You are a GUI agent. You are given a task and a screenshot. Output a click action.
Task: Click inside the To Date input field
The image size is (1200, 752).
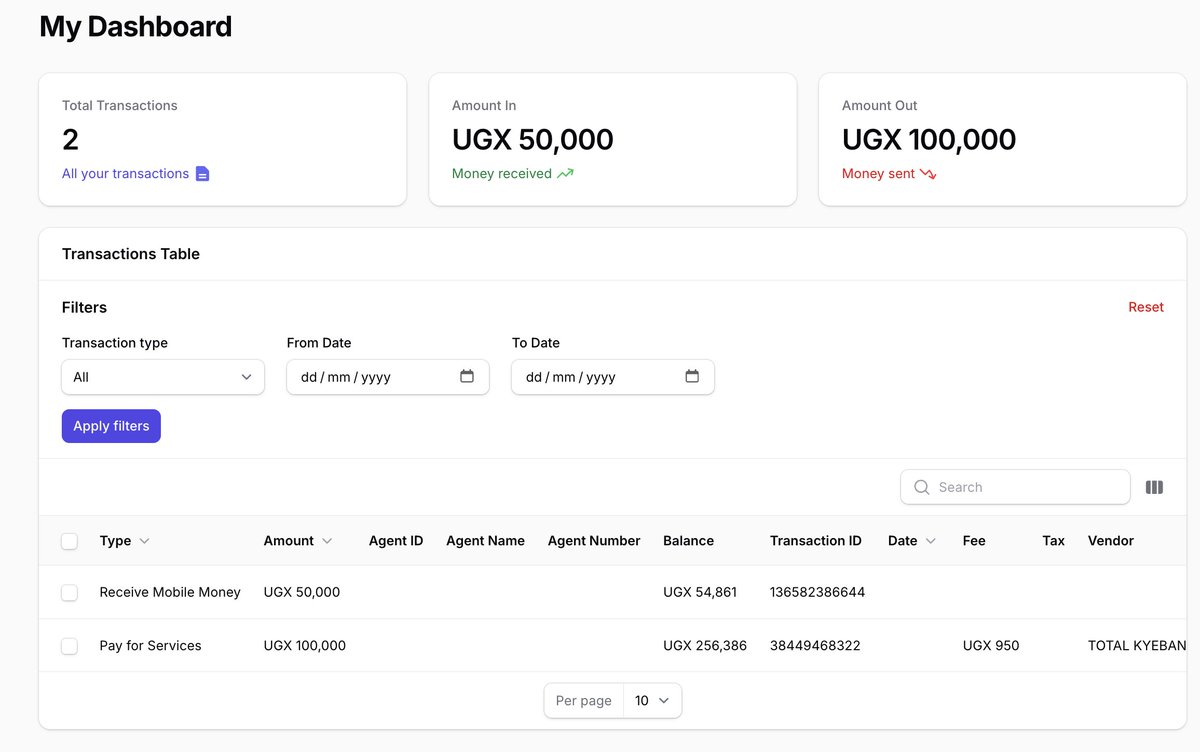tap(613, 377)
